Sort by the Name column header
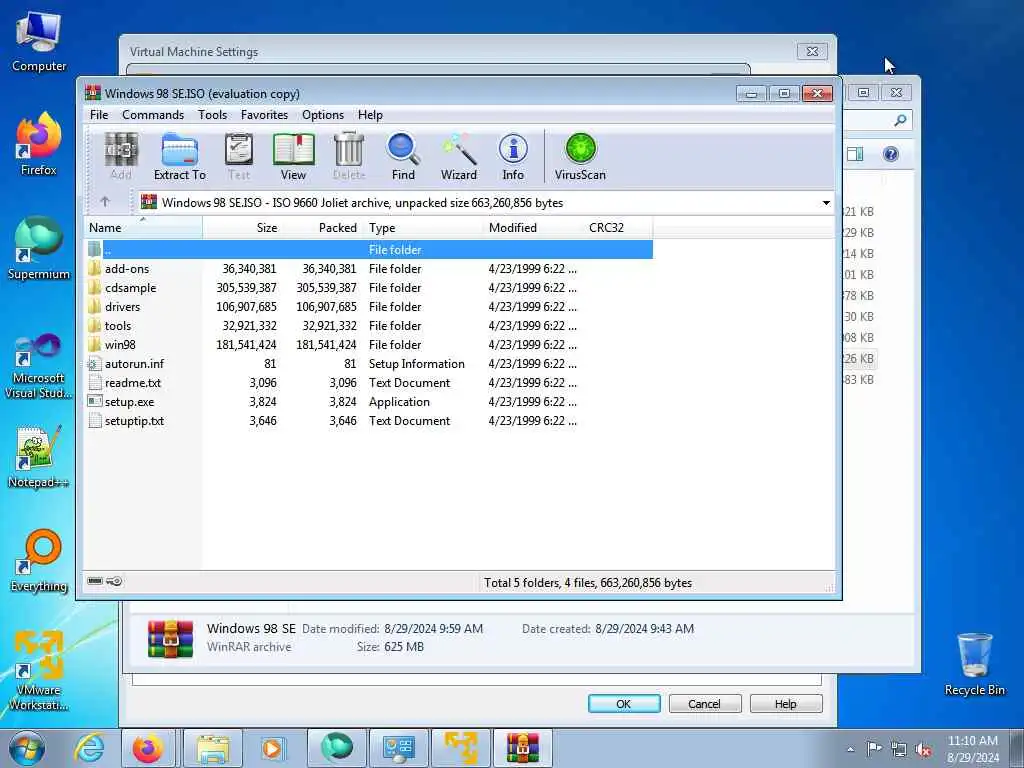 pos(143,227)
